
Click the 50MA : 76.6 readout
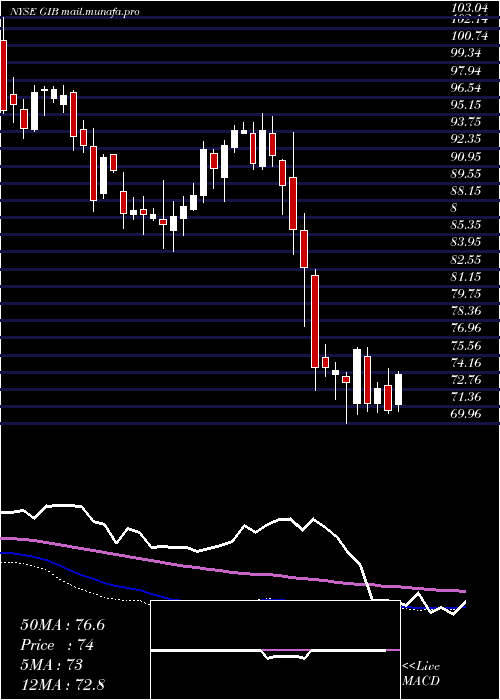point(62,625)
